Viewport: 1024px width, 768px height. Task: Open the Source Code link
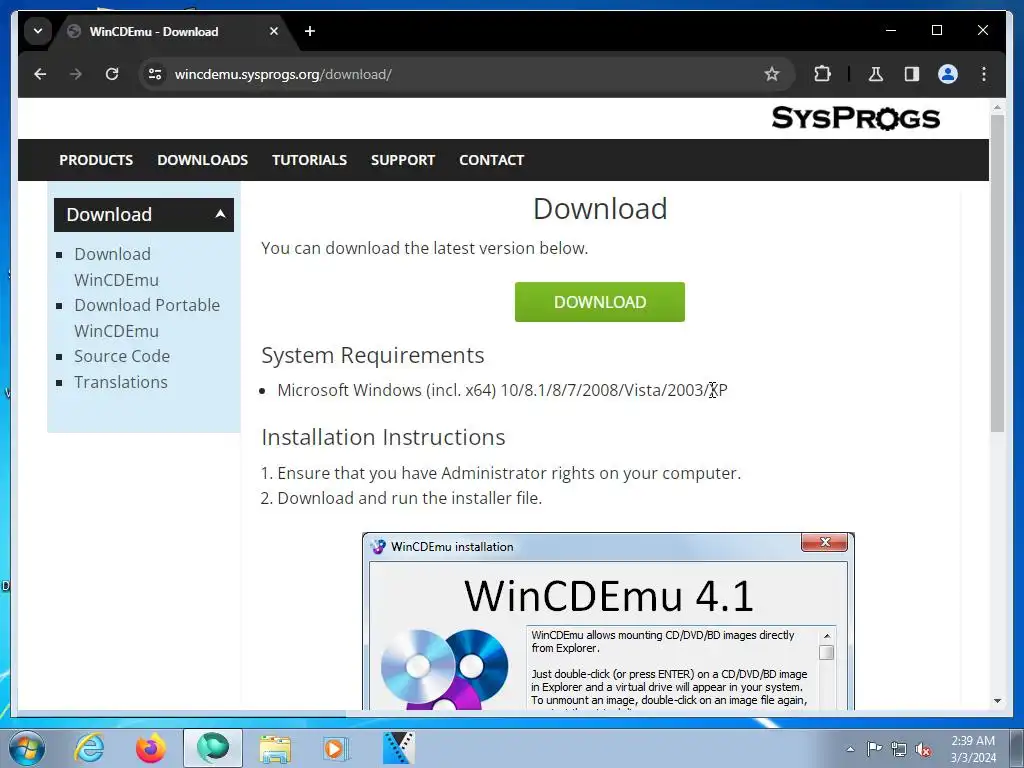click(x=122, y=356)
